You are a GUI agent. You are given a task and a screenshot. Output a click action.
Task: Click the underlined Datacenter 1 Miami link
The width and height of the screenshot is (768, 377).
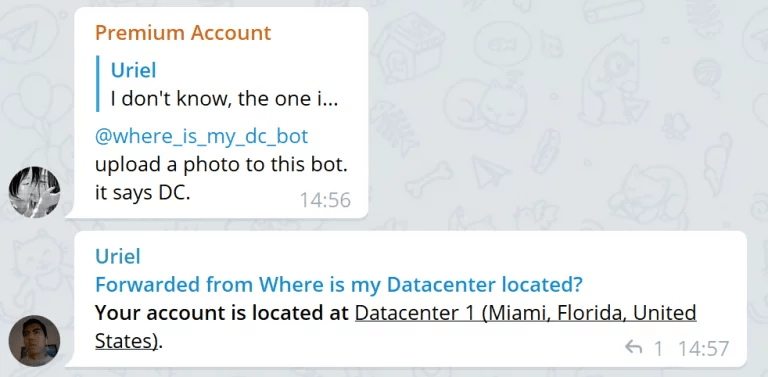pos(526,313)
